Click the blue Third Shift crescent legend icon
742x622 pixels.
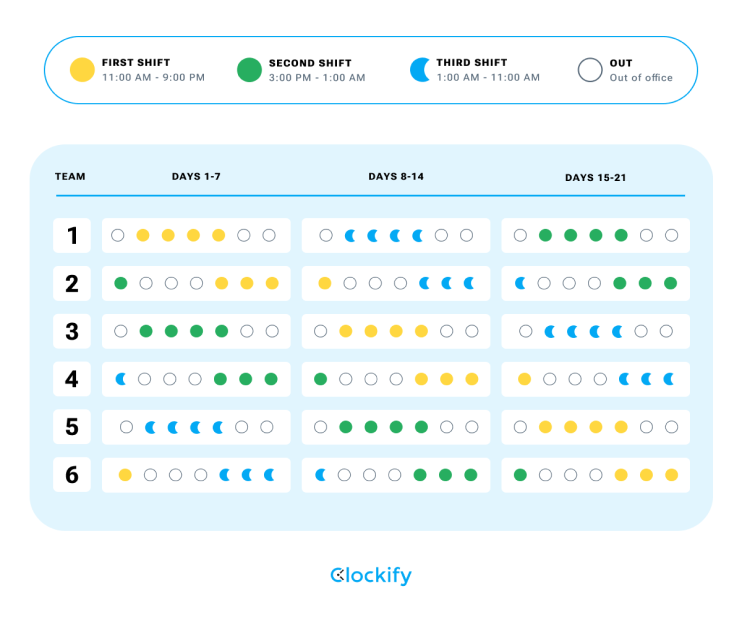point(420,70)
